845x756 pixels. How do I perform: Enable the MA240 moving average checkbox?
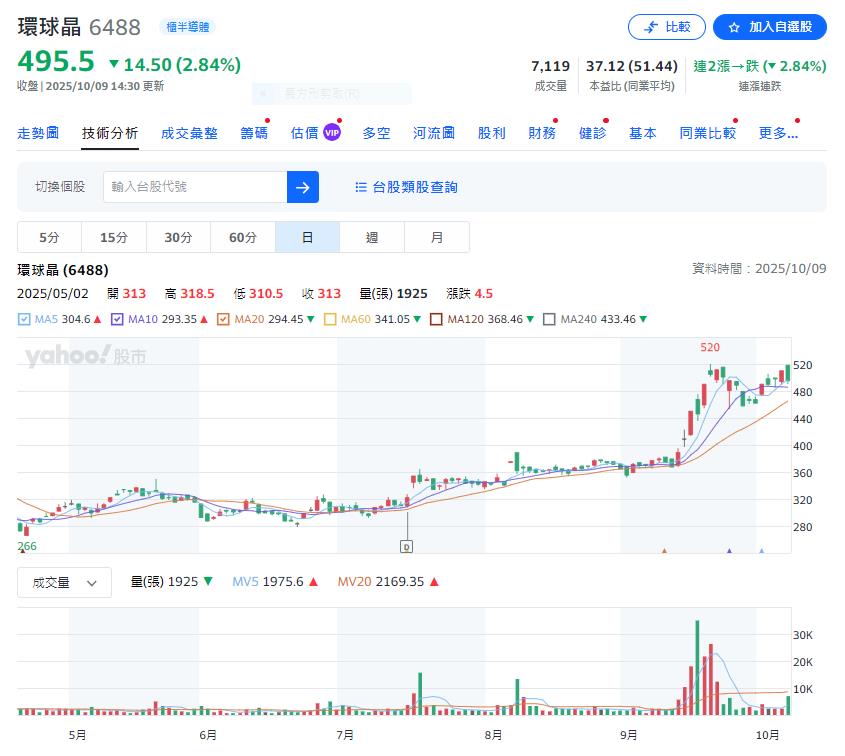pyautogui.click(x=549, y=320)
